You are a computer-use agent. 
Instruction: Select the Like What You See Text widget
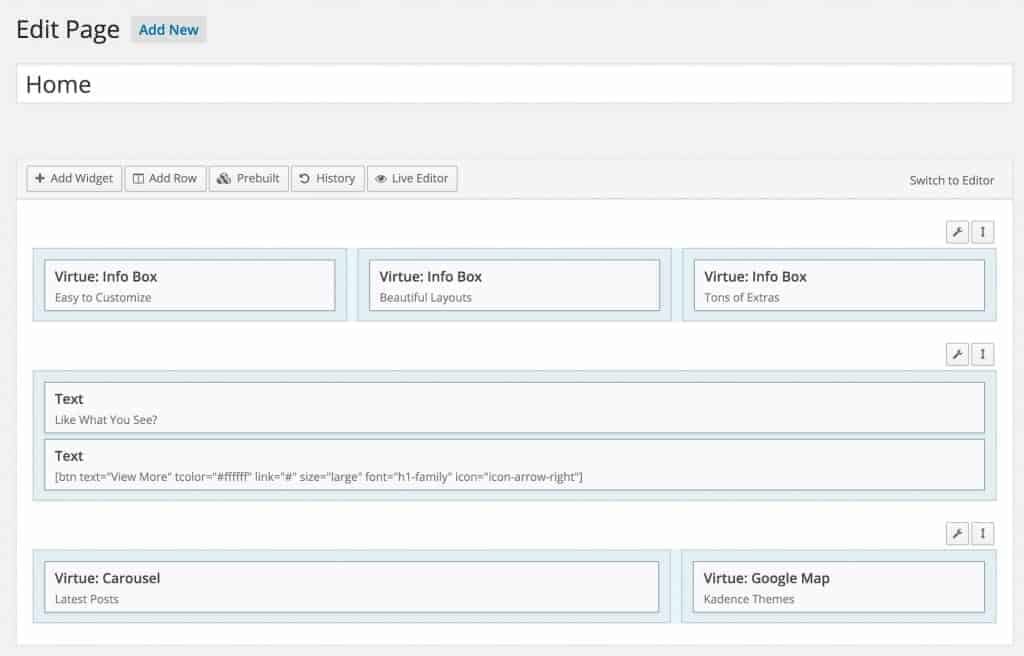point(515,408)
